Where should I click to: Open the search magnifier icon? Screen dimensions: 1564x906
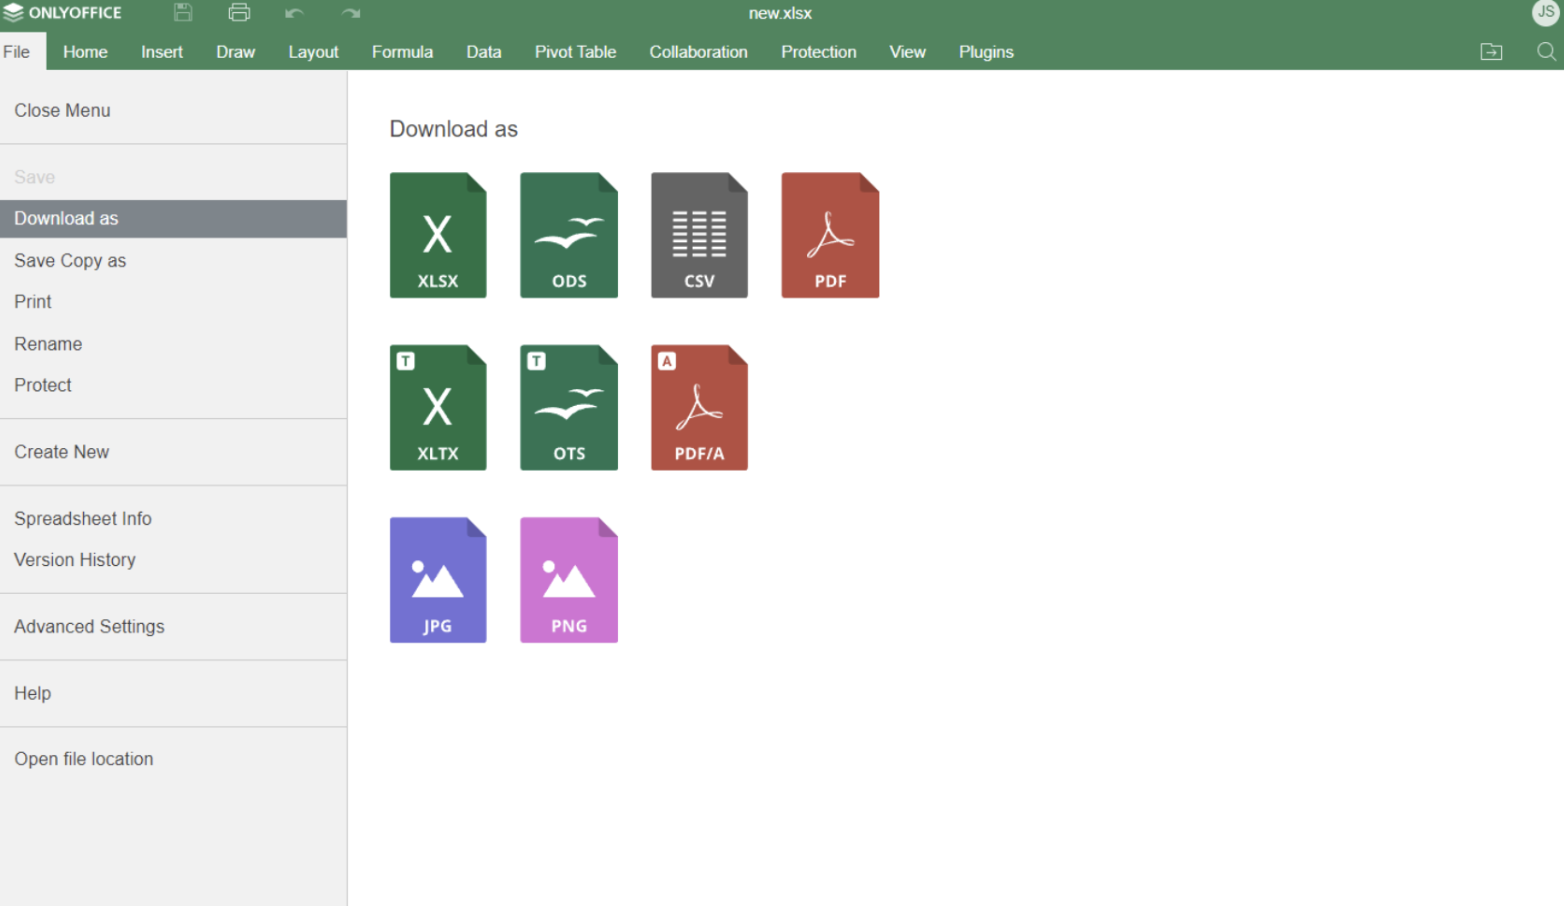pos(1546,52)
